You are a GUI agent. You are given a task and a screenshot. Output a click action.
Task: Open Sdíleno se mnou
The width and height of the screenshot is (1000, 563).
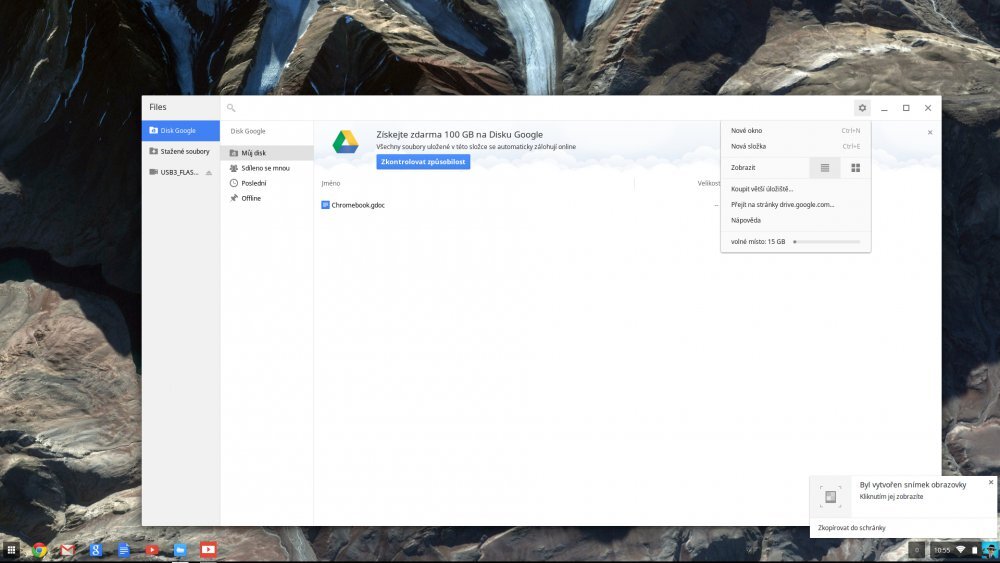click(267, 168)
